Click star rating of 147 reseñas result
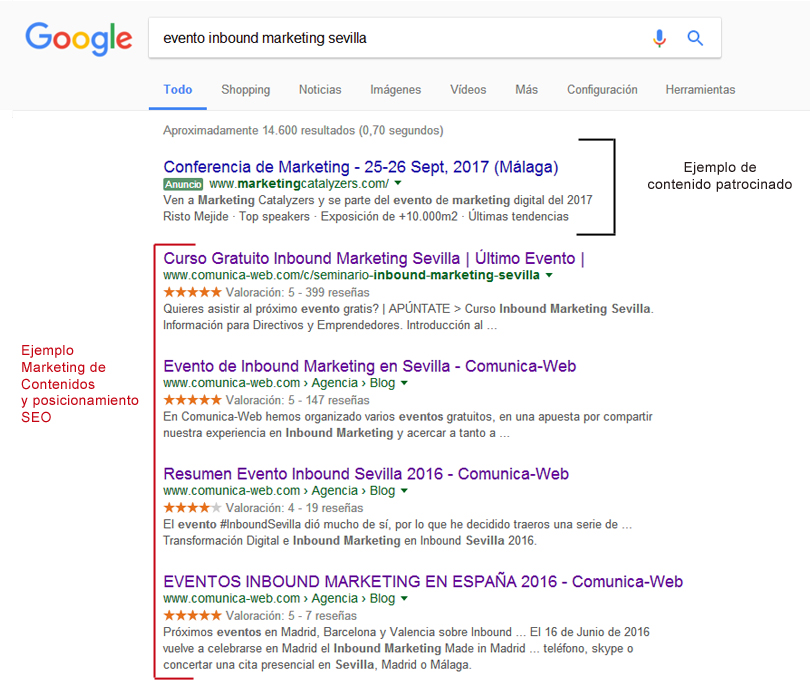Image resolution: width=810 pixels, height=692 pixels. pyautogui.click(x=192, y=400)
